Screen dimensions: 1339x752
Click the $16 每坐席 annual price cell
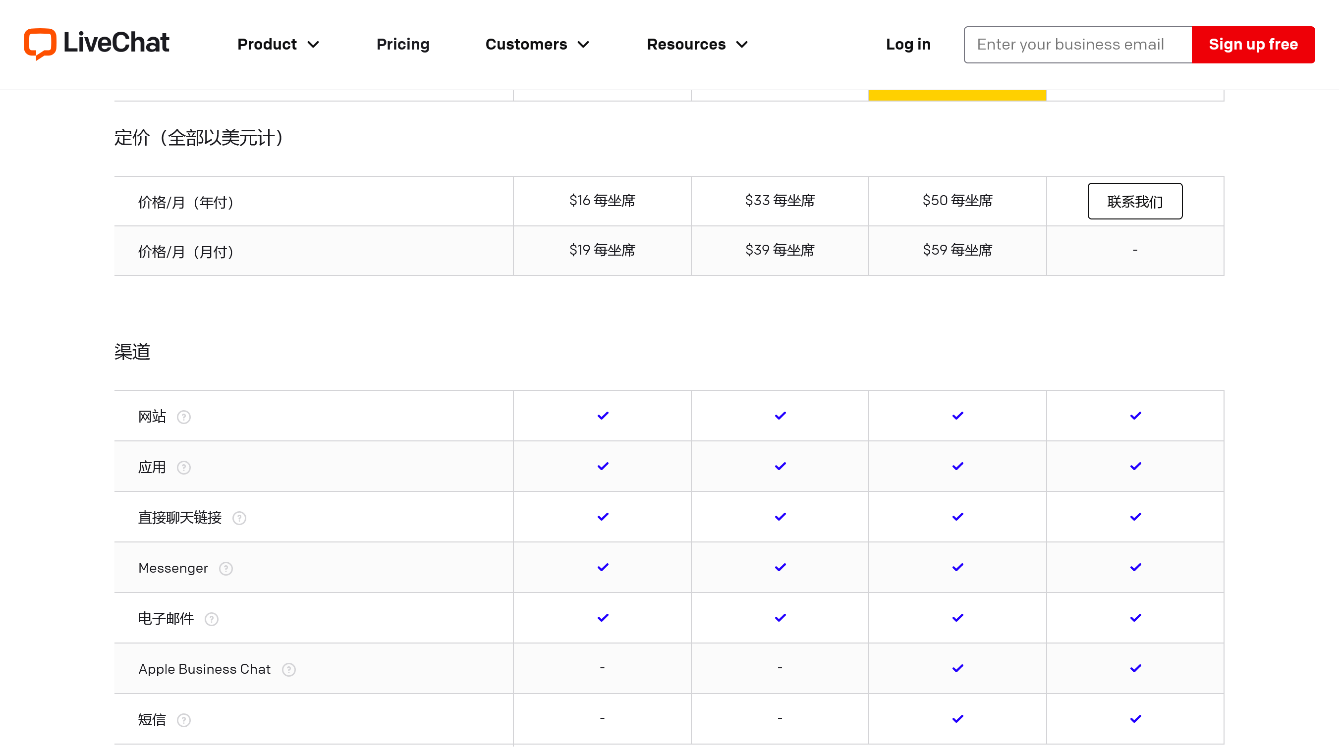[602, 201]
